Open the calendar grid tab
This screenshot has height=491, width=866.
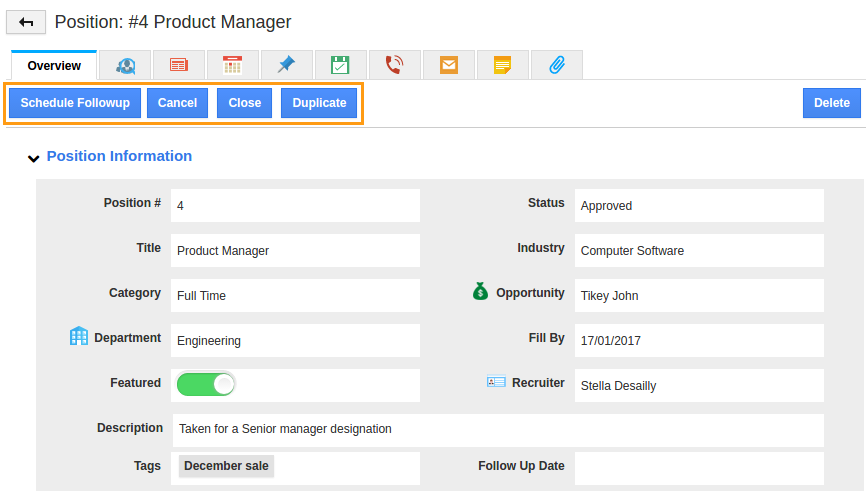pos(233,66)
